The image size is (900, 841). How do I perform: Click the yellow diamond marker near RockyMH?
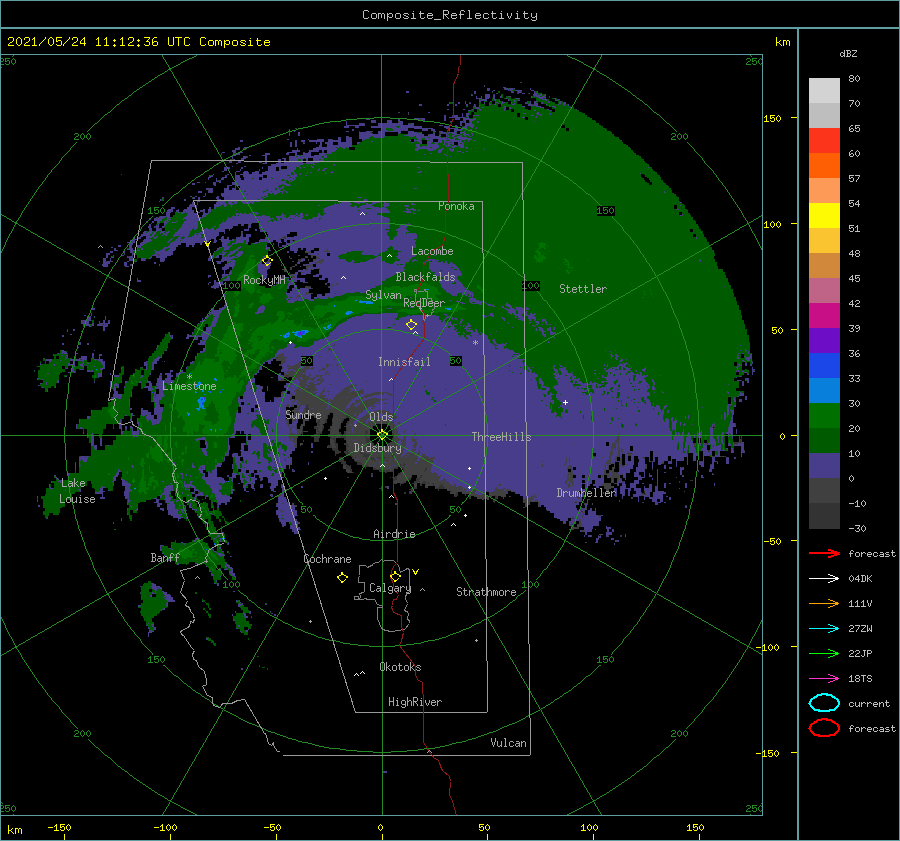[267, 261]
